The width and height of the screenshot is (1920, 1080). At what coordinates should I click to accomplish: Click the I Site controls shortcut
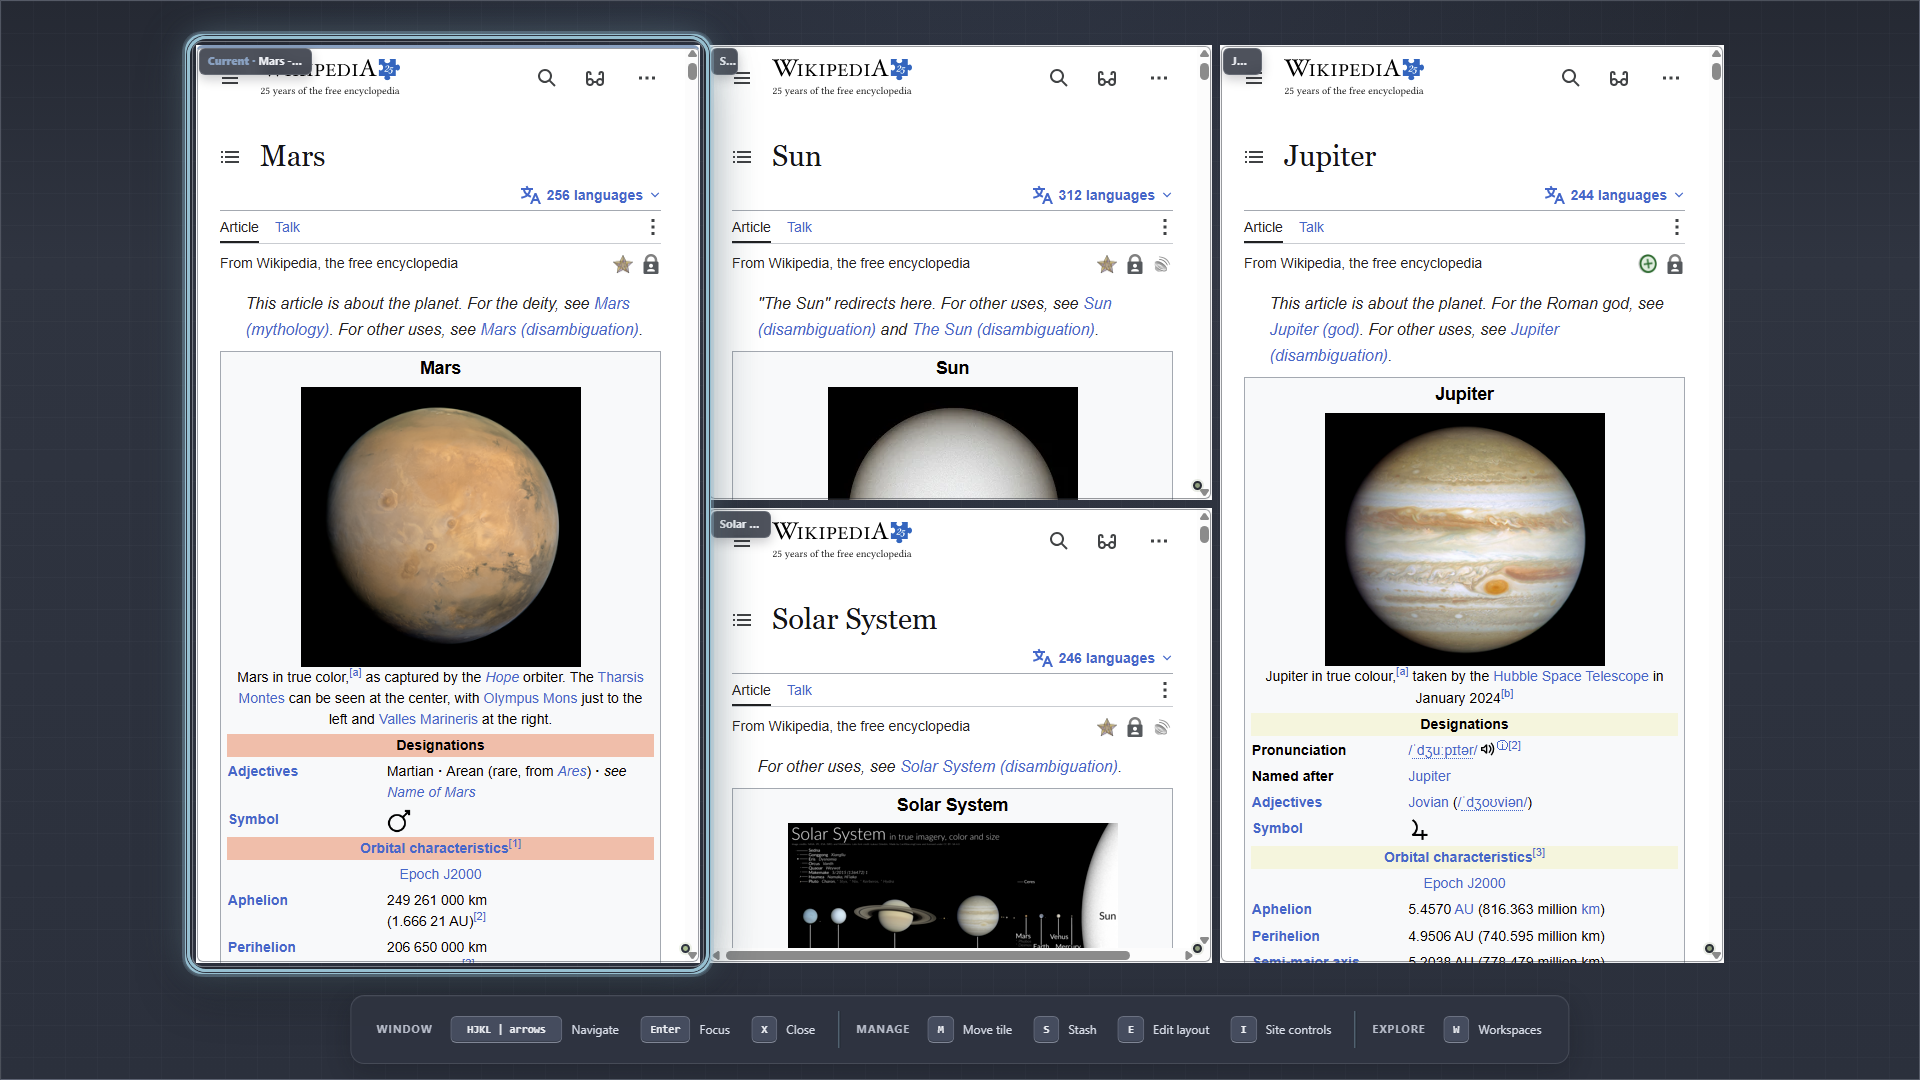1282,1029
